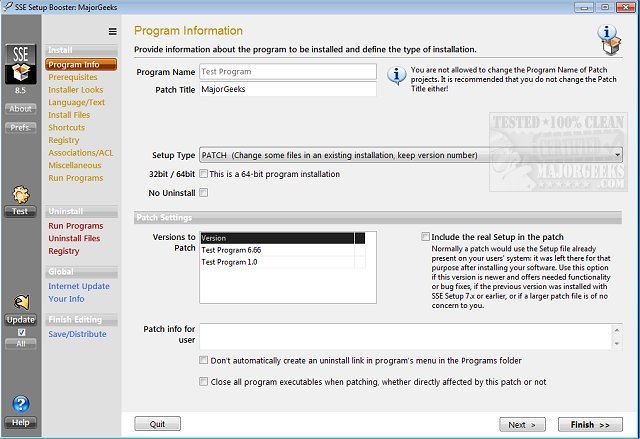This screenshot has height=439, width=640.
Task: Open the hamburger menu icon
Action: click(113, 31)
